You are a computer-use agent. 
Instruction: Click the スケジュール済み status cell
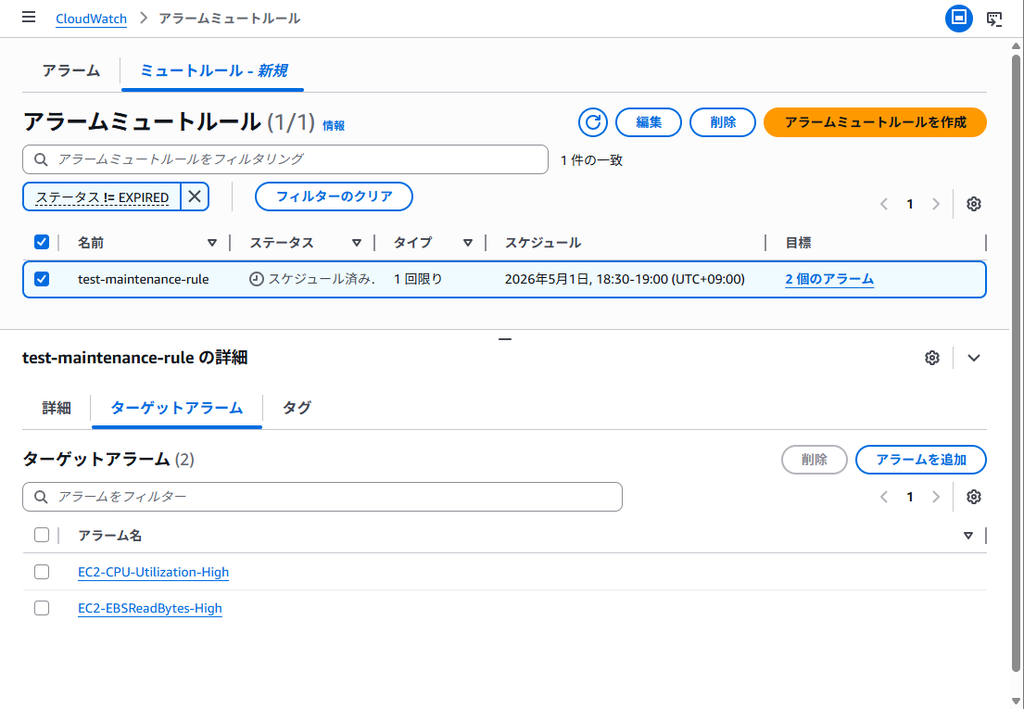coord(312,279)
